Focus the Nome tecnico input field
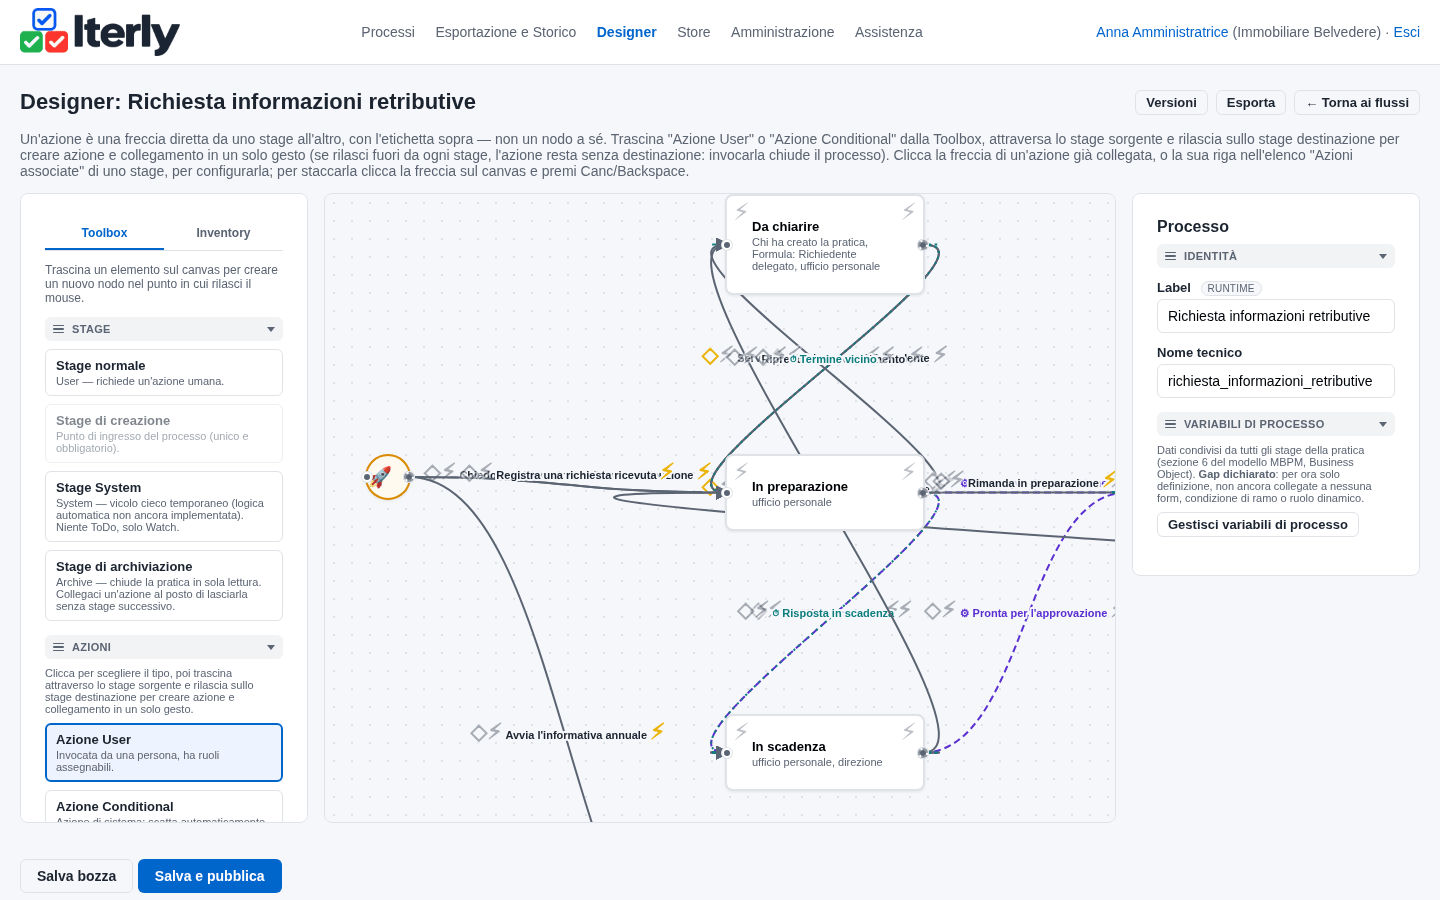 point(1276,381)
